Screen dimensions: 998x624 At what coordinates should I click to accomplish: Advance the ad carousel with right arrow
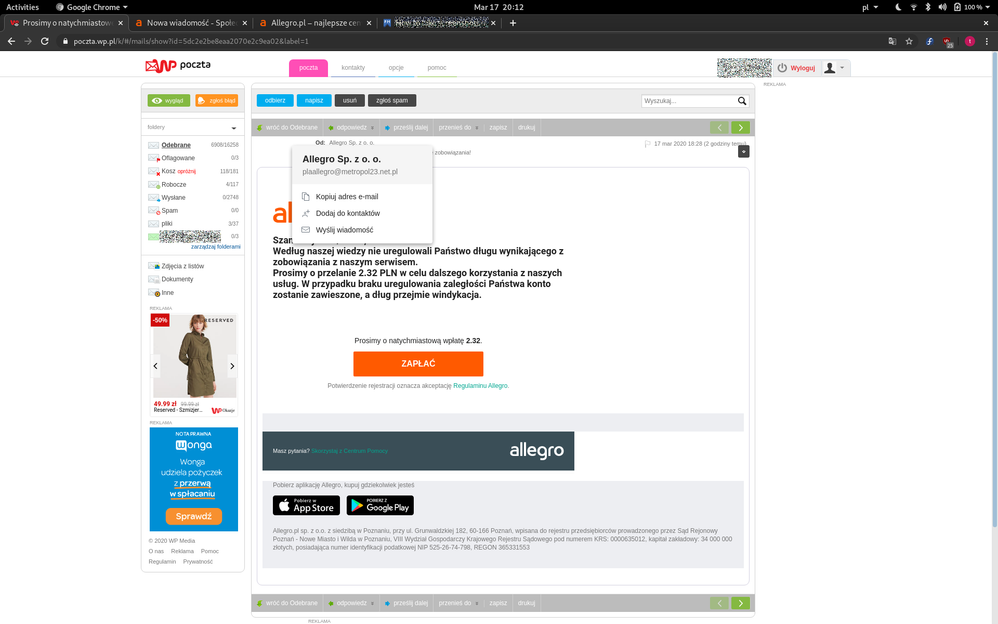[232, 366]
